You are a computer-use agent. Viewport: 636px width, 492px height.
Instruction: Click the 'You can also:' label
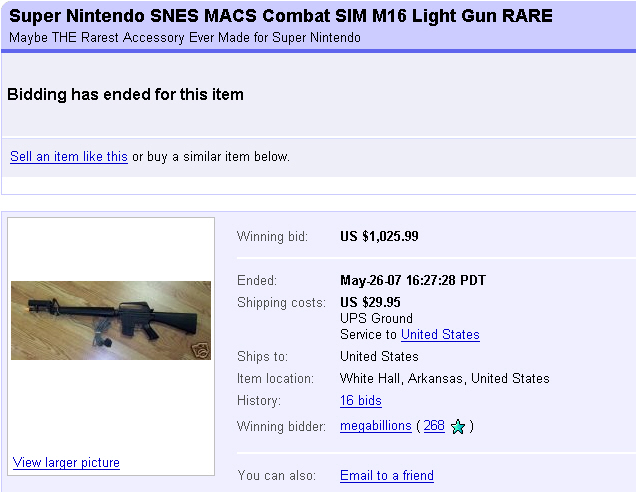[276, 475]
